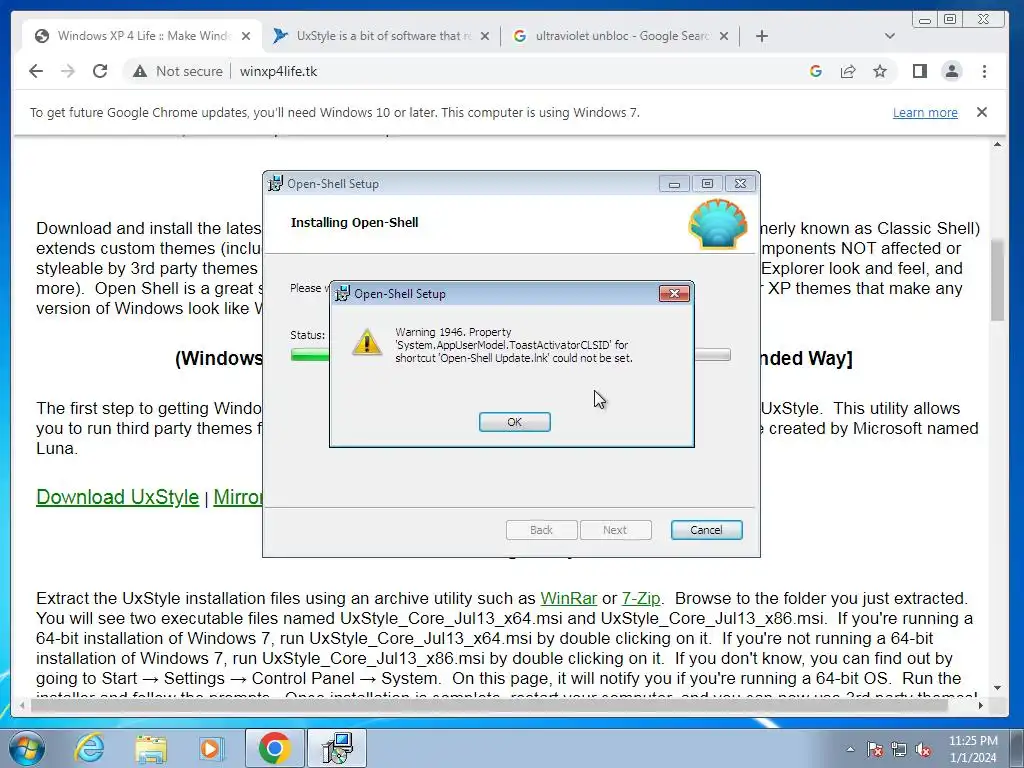1024x768 pixels.
Task: Click the network tray icon
Action: [x=899, y=750]
